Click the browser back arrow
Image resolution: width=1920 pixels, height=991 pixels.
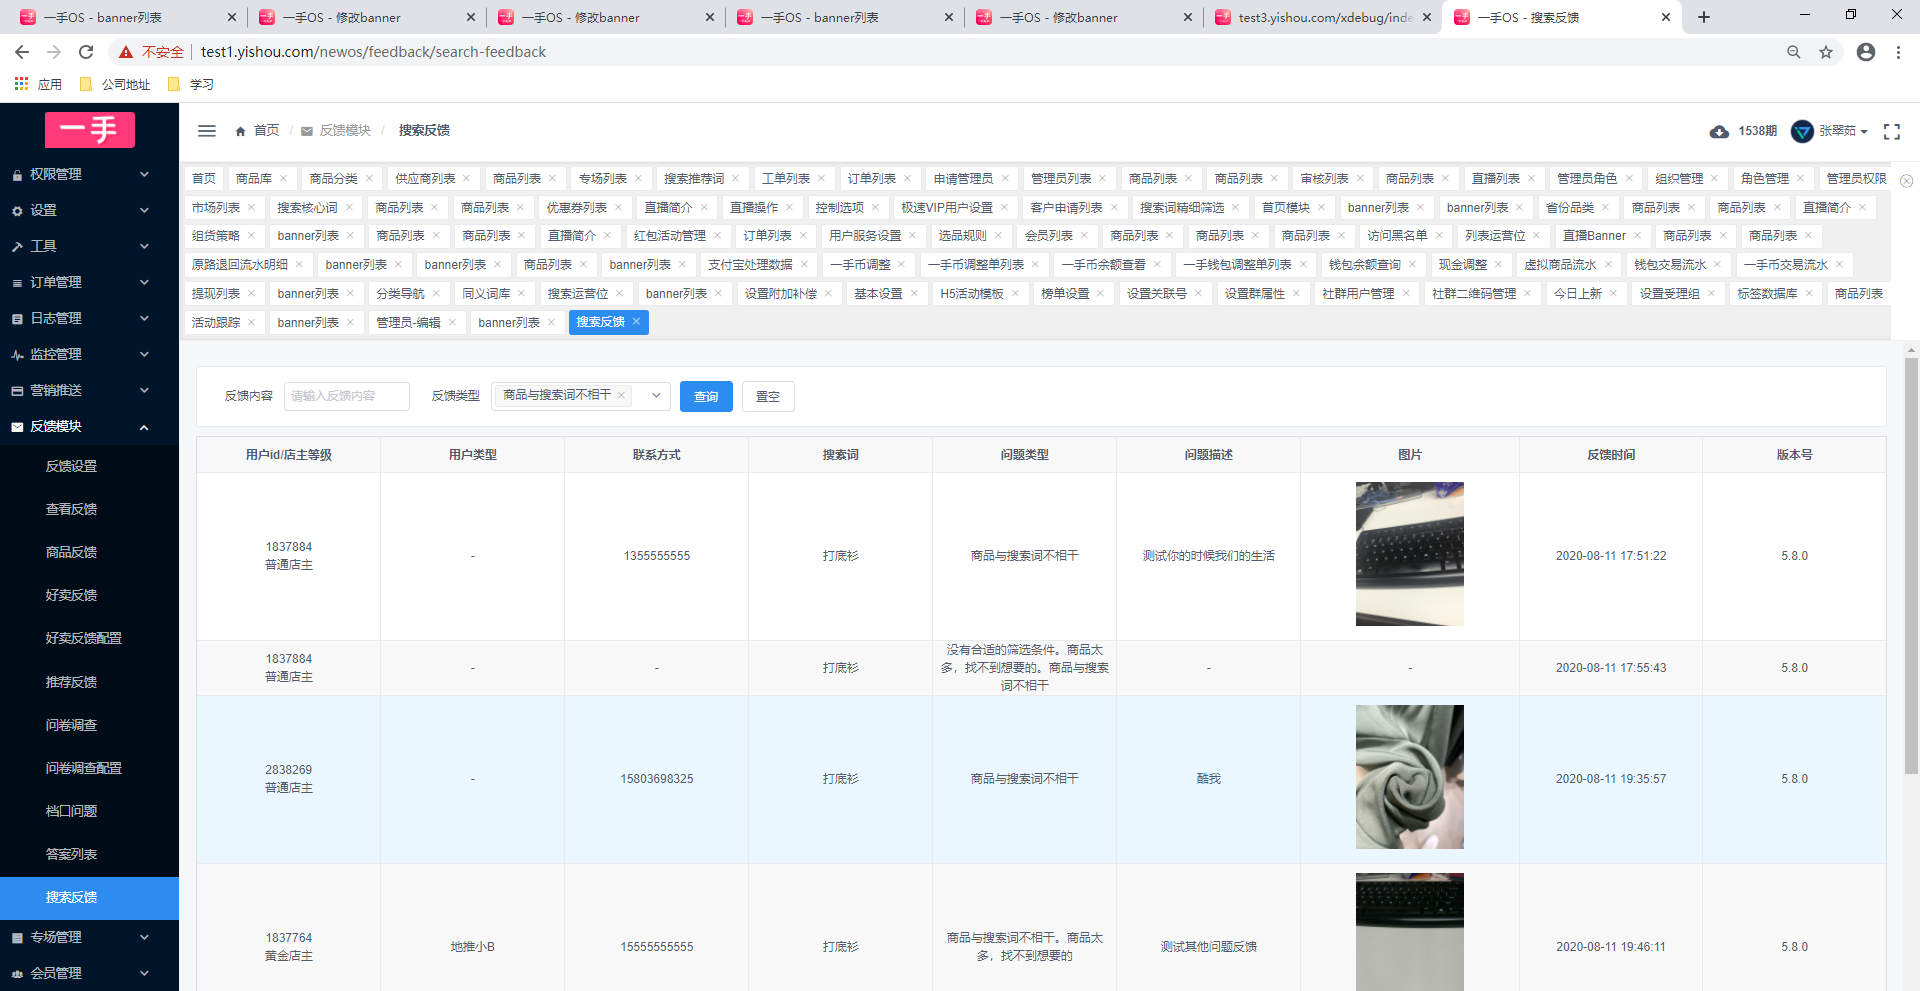pos(22,52)
